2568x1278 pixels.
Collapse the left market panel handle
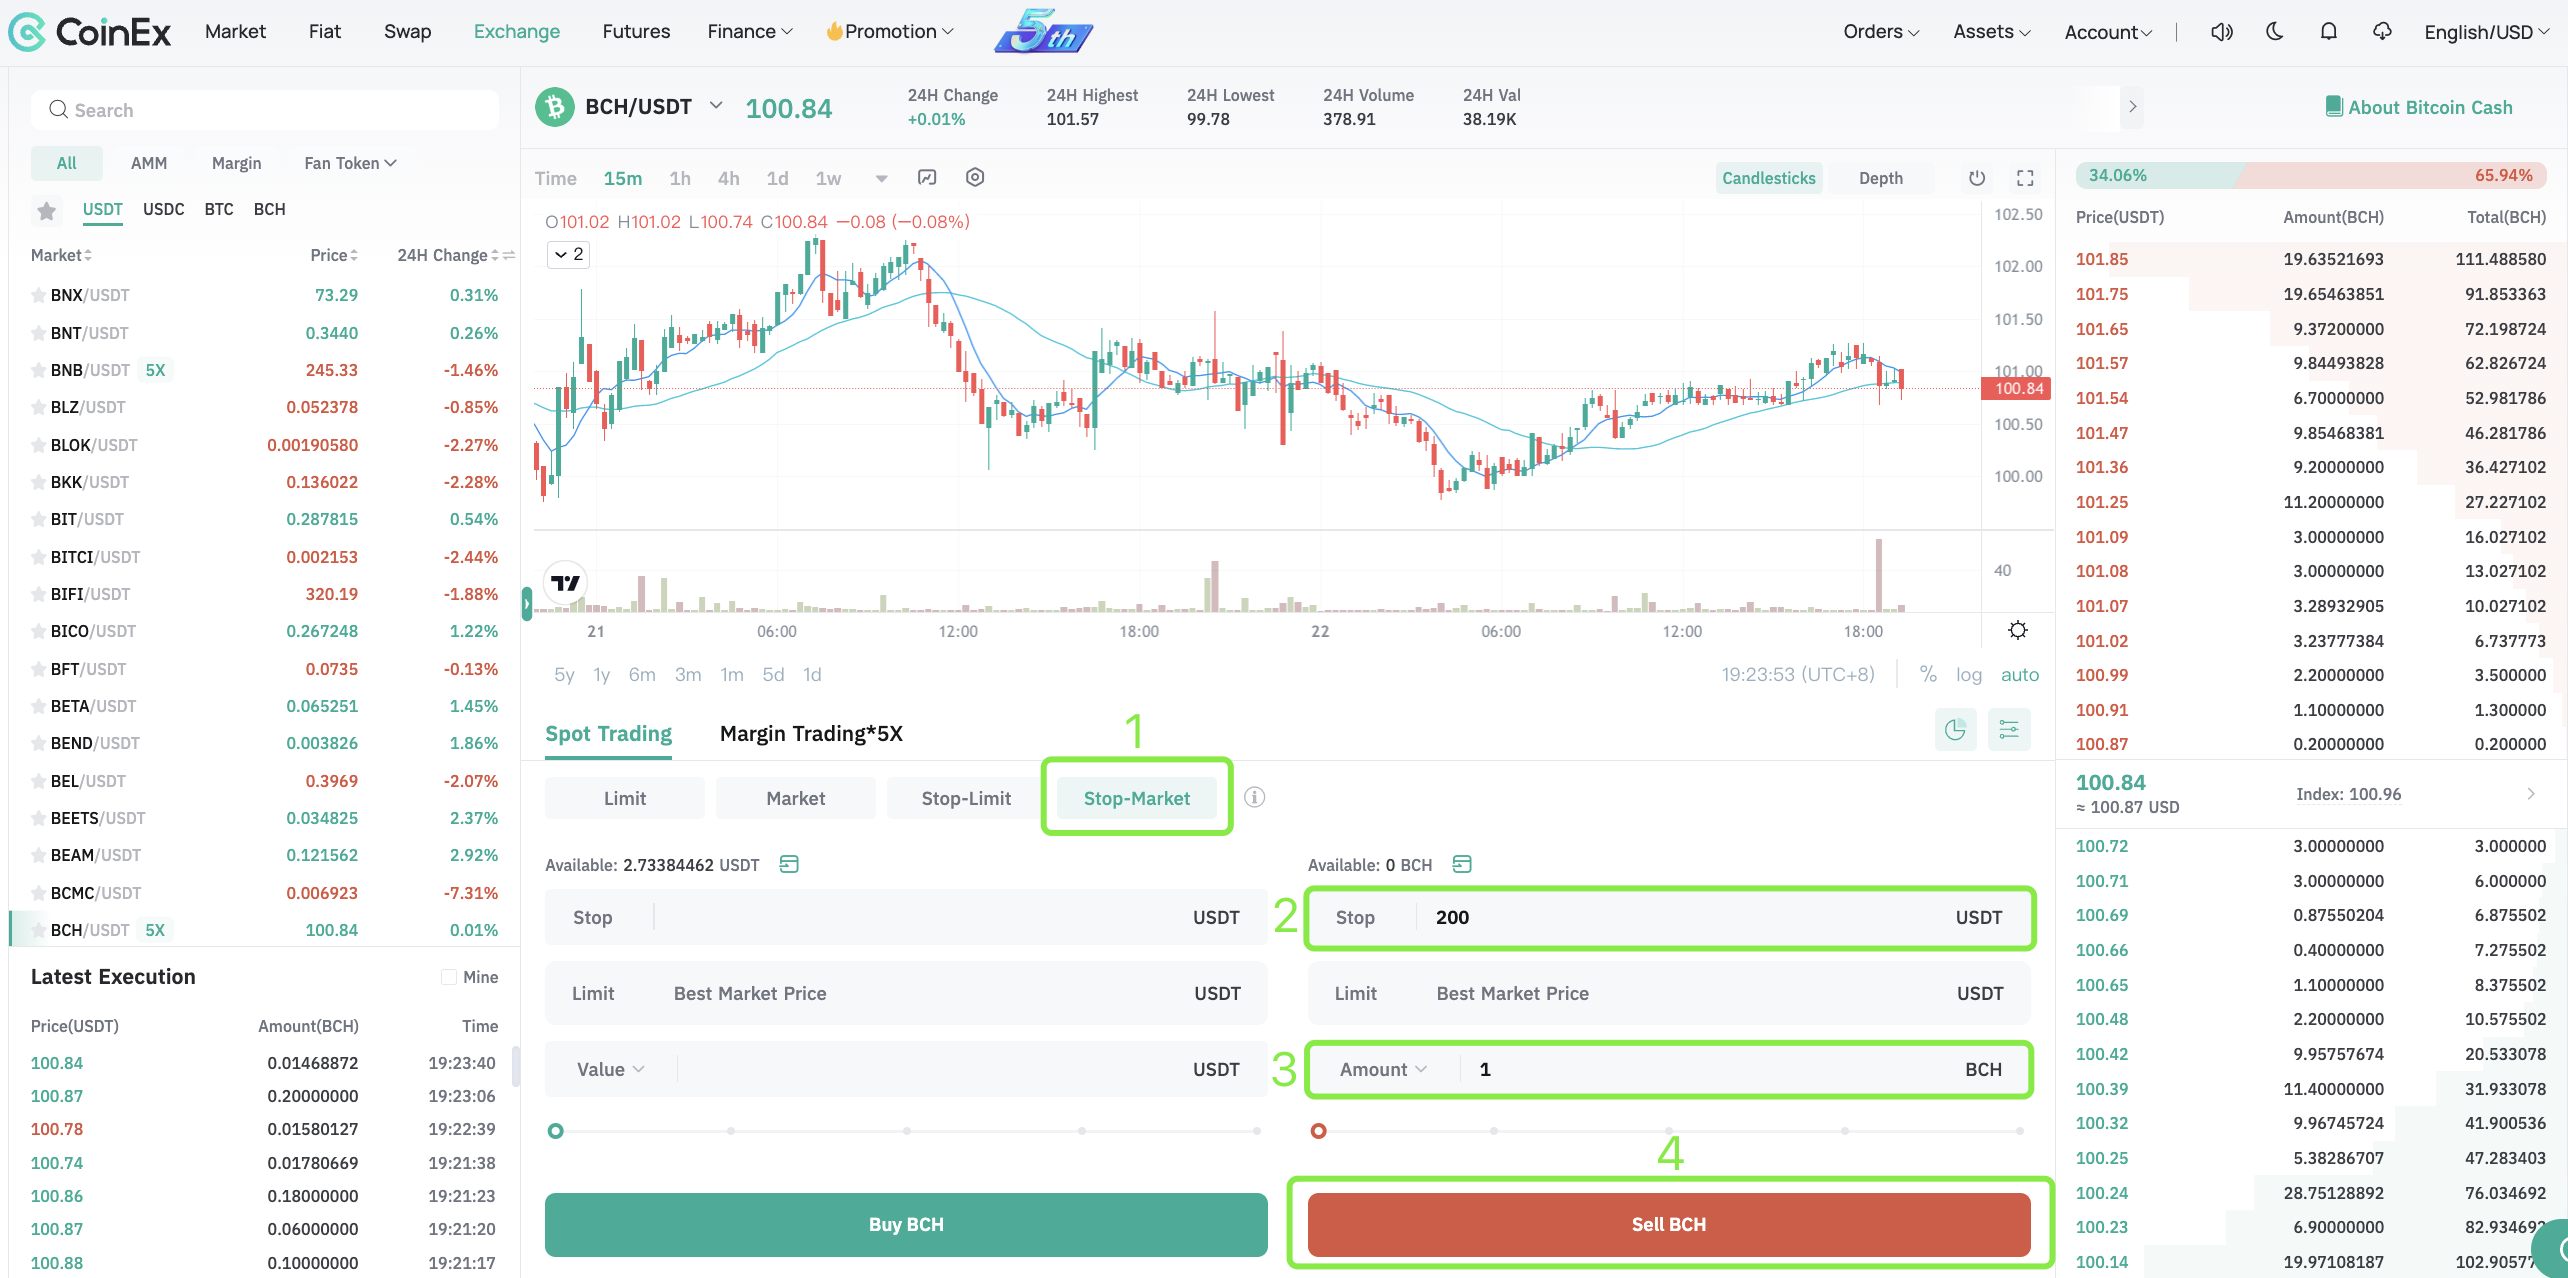click(x=526, y=604)
